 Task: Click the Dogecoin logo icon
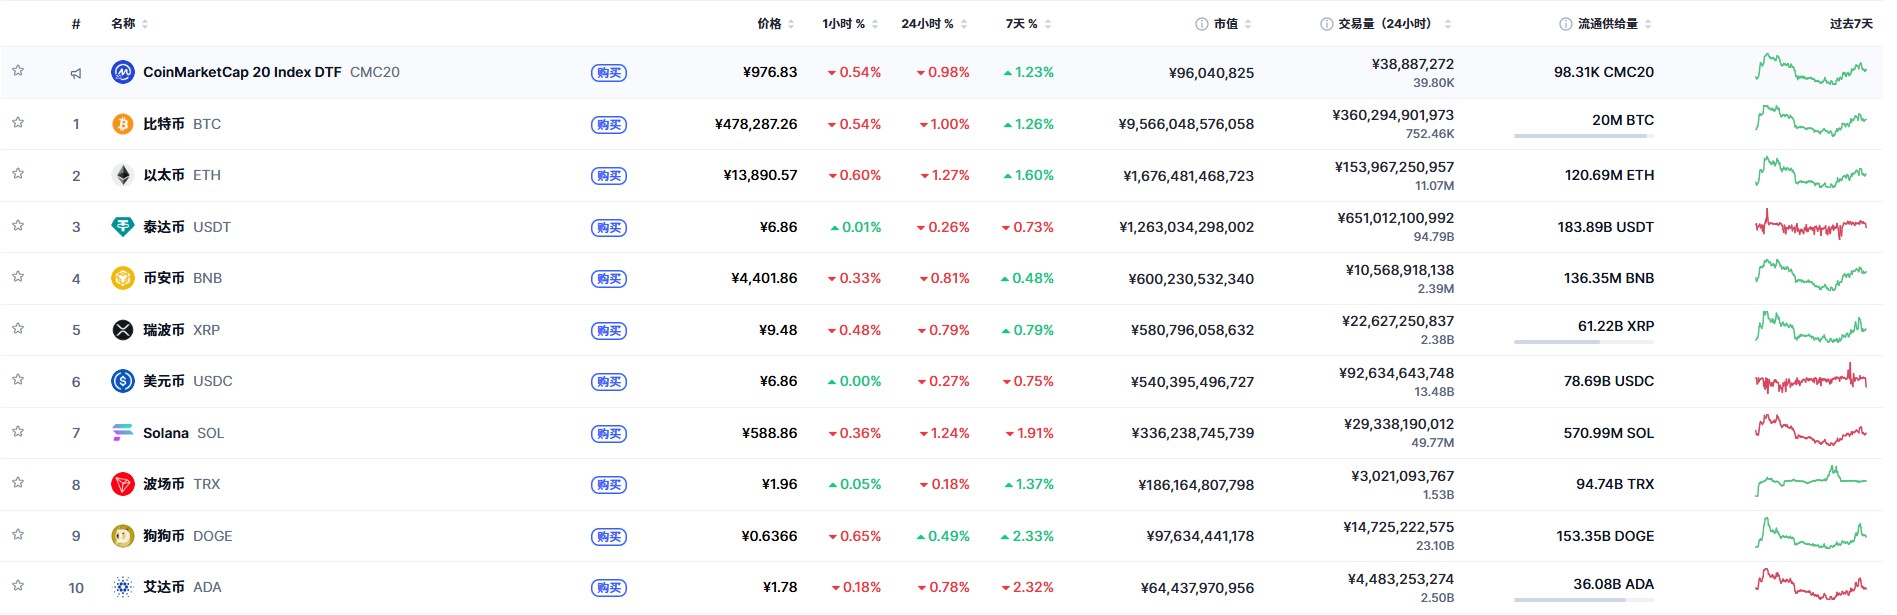[x=123, y=536]
